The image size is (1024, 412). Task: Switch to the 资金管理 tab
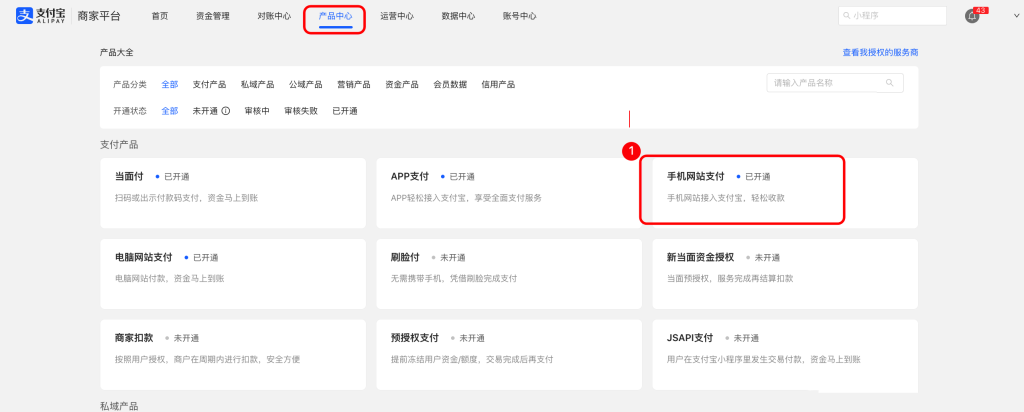(212, 16)
